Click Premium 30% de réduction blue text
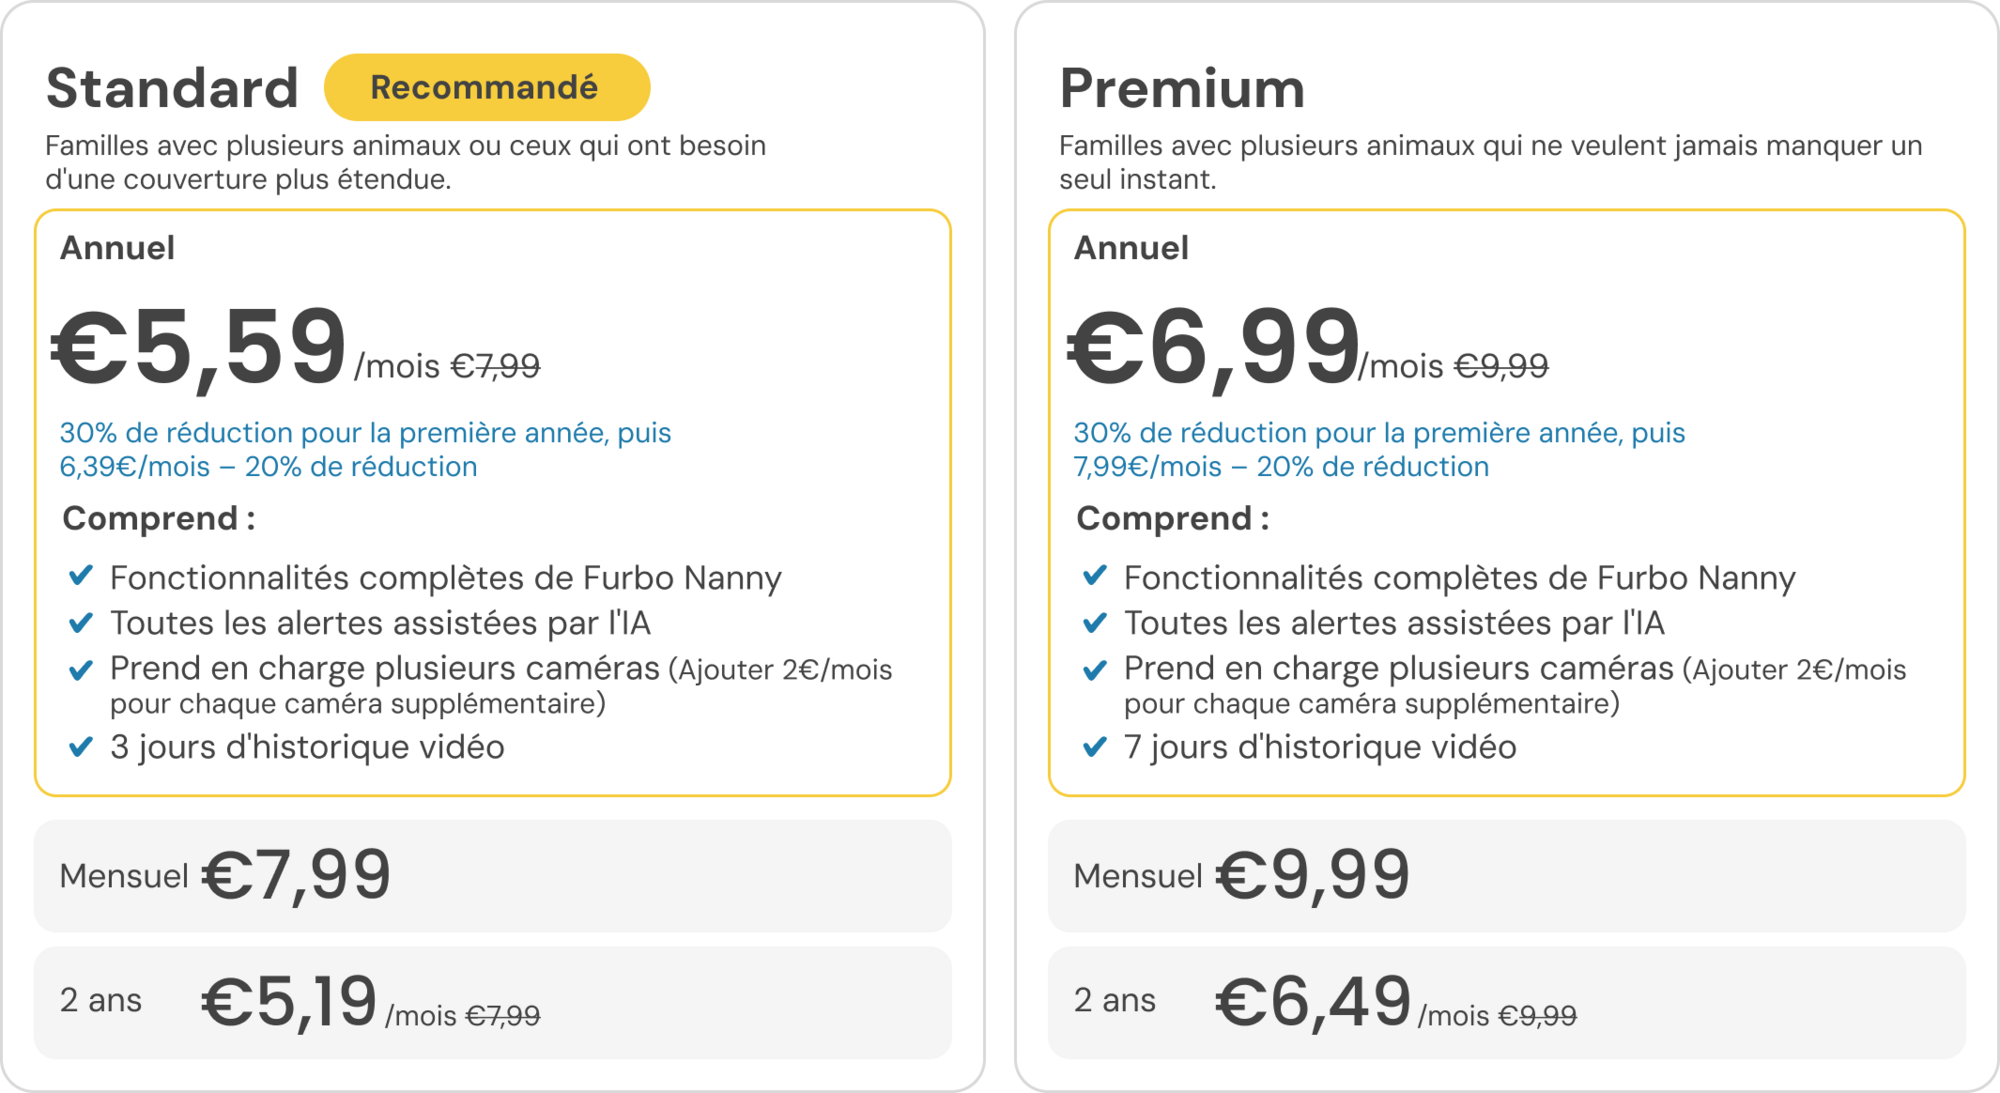The height and width of the screenshot is (1093, 2000). (1378, 449)
